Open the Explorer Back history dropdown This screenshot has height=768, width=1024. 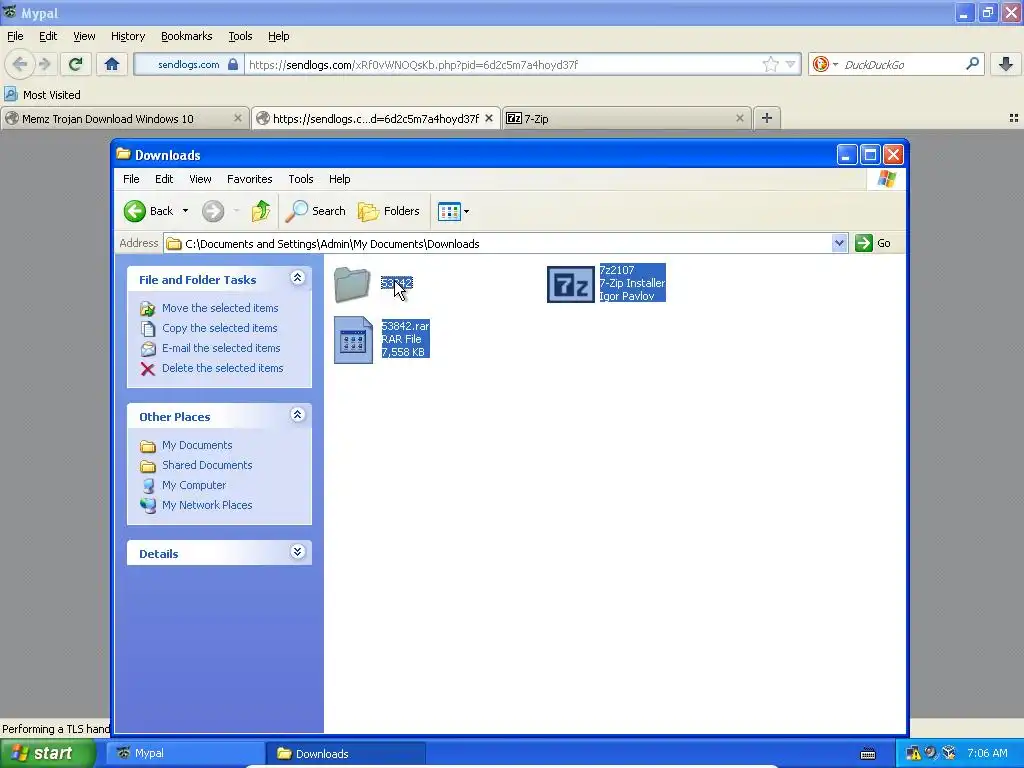pyautogui.click(x=185, y=211)
